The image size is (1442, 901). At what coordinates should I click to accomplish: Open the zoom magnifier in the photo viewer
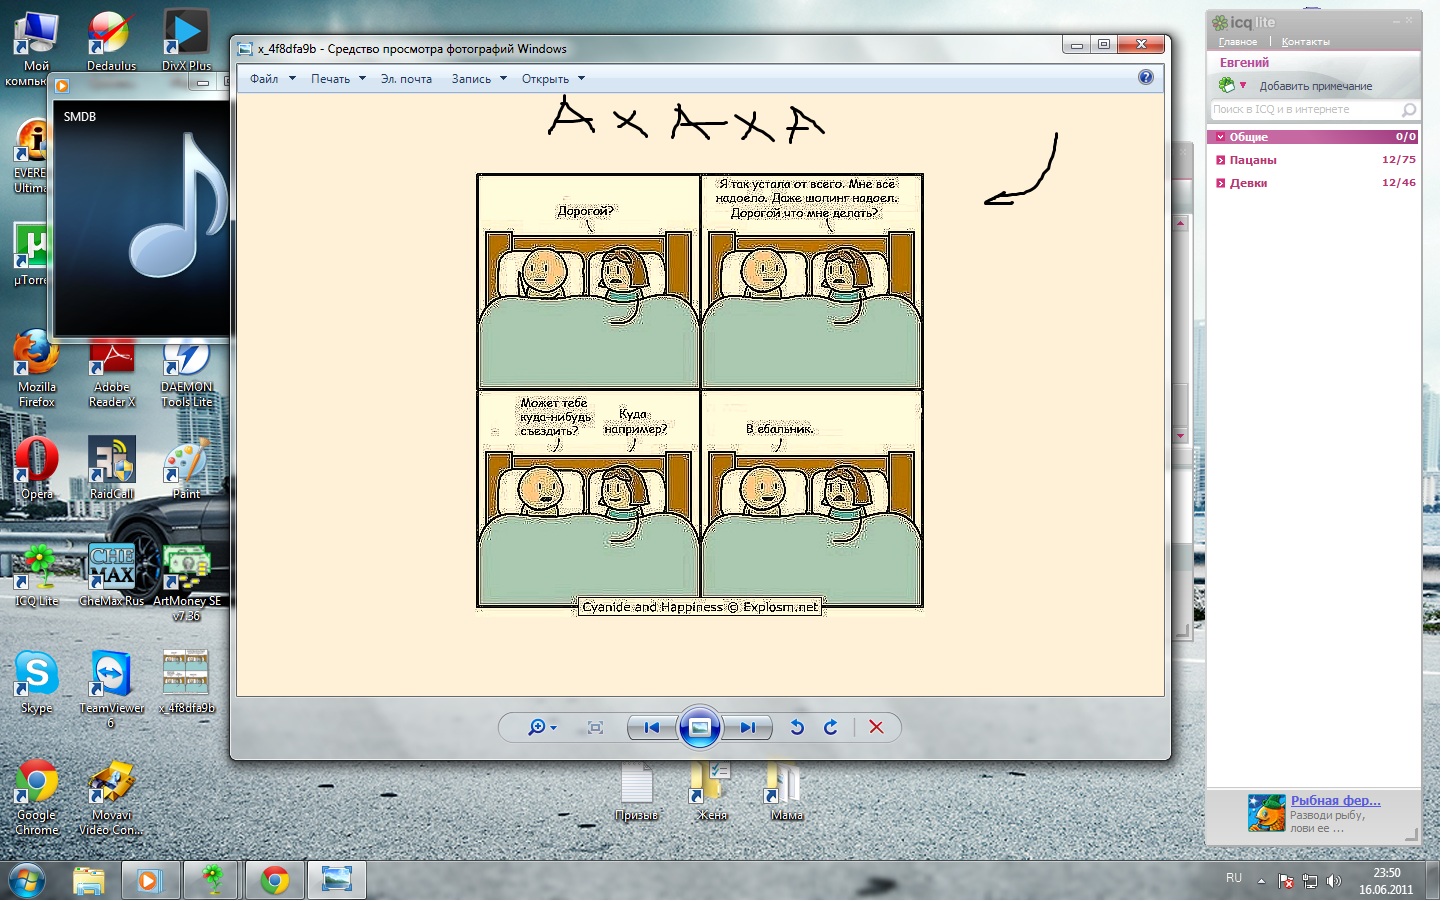542,728
